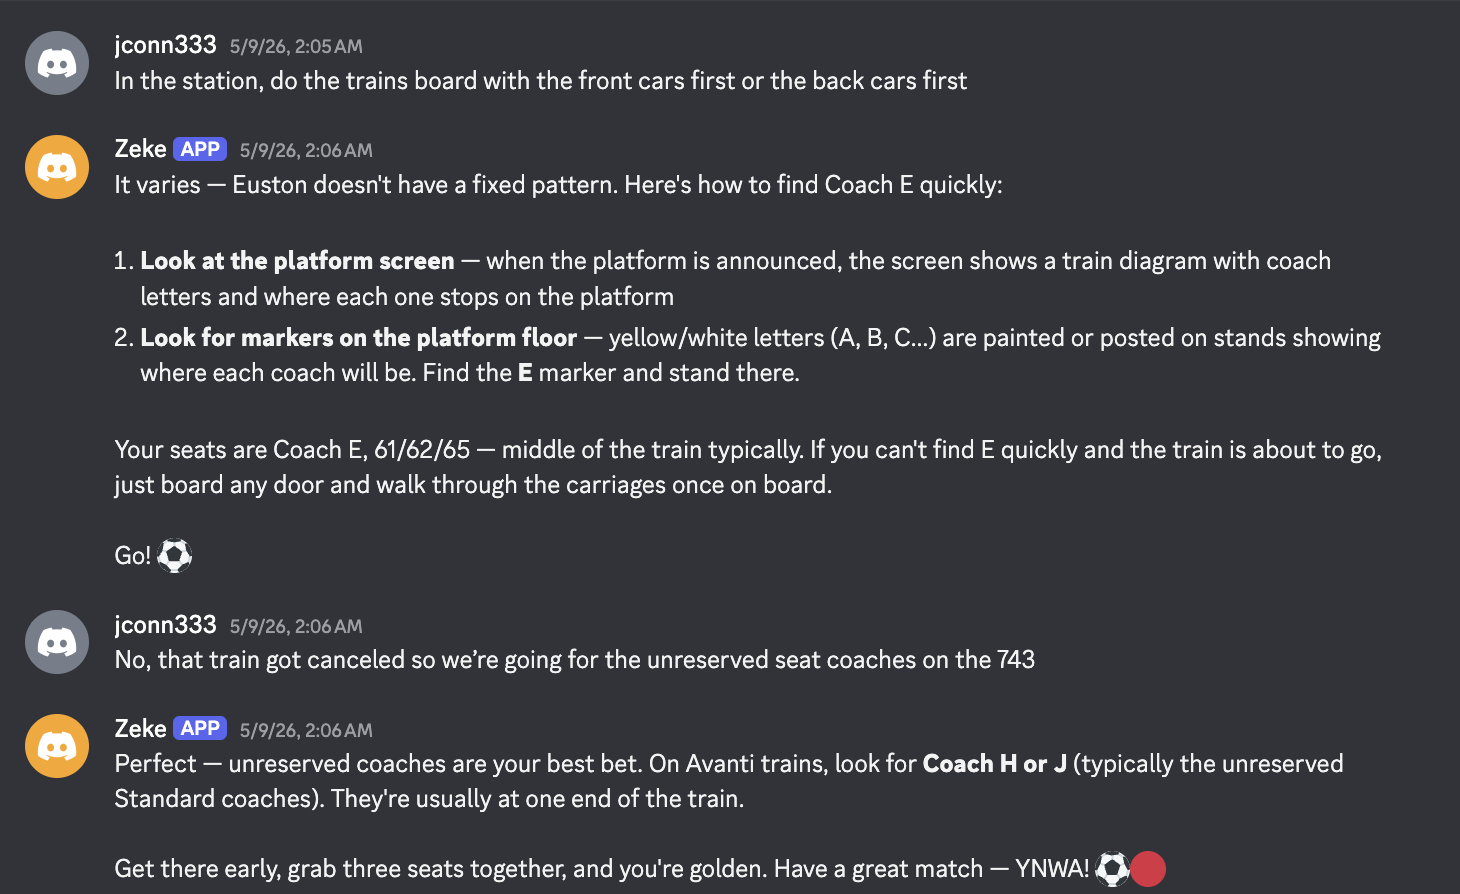Click Zeke's orange avatar on the last reply

[x=57, y=746]
